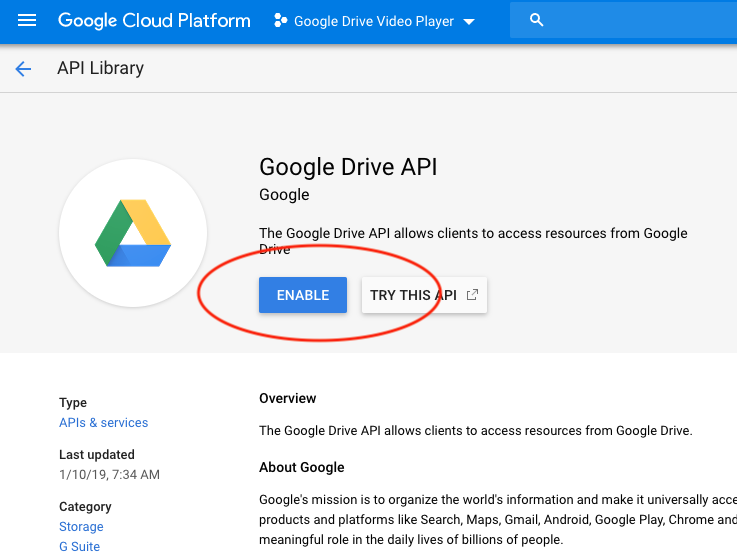Open the hamburger navigation menu
The image size is (737, 557).
(x=27, y=21)
